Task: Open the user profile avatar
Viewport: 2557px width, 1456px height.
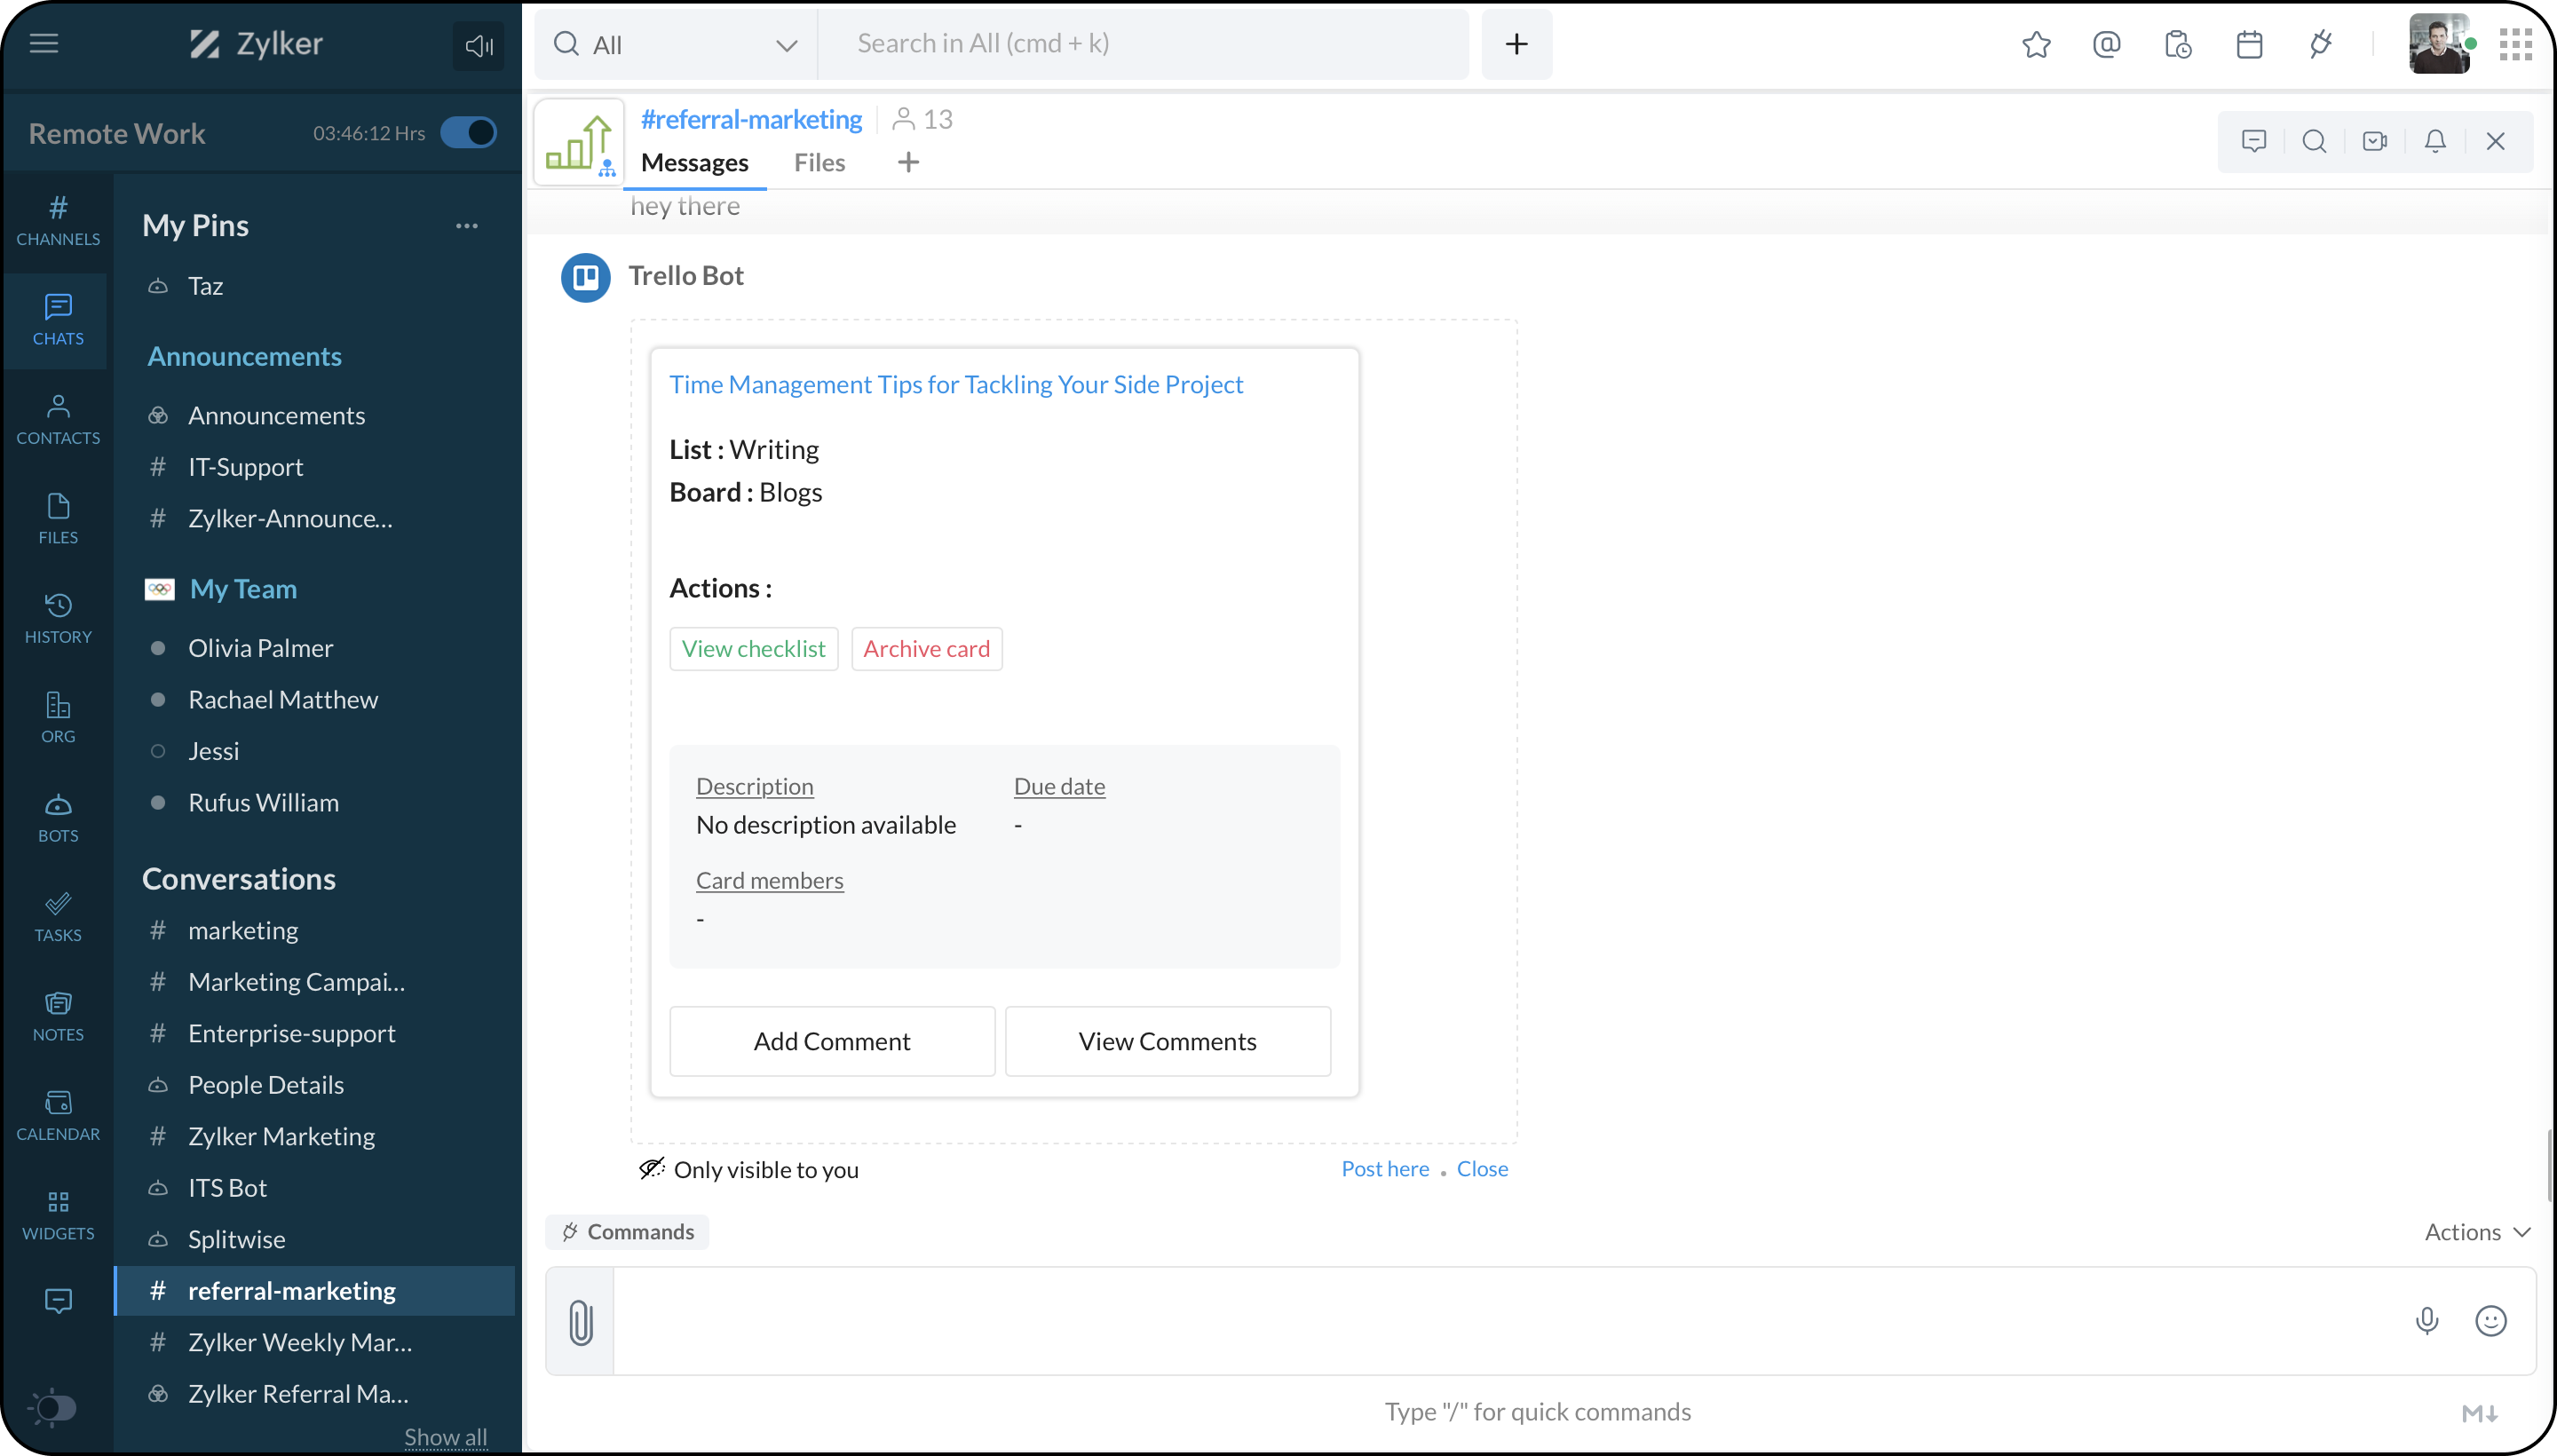Action: (x=2439, y=44)
